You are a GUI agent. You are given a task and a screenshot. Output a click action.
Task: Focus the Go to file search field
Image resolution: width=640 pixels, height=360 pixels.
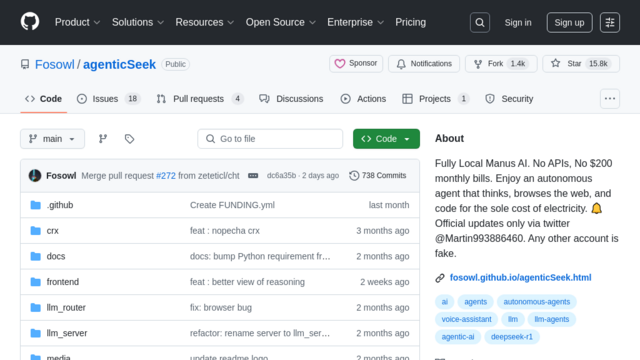coord(270,139)
